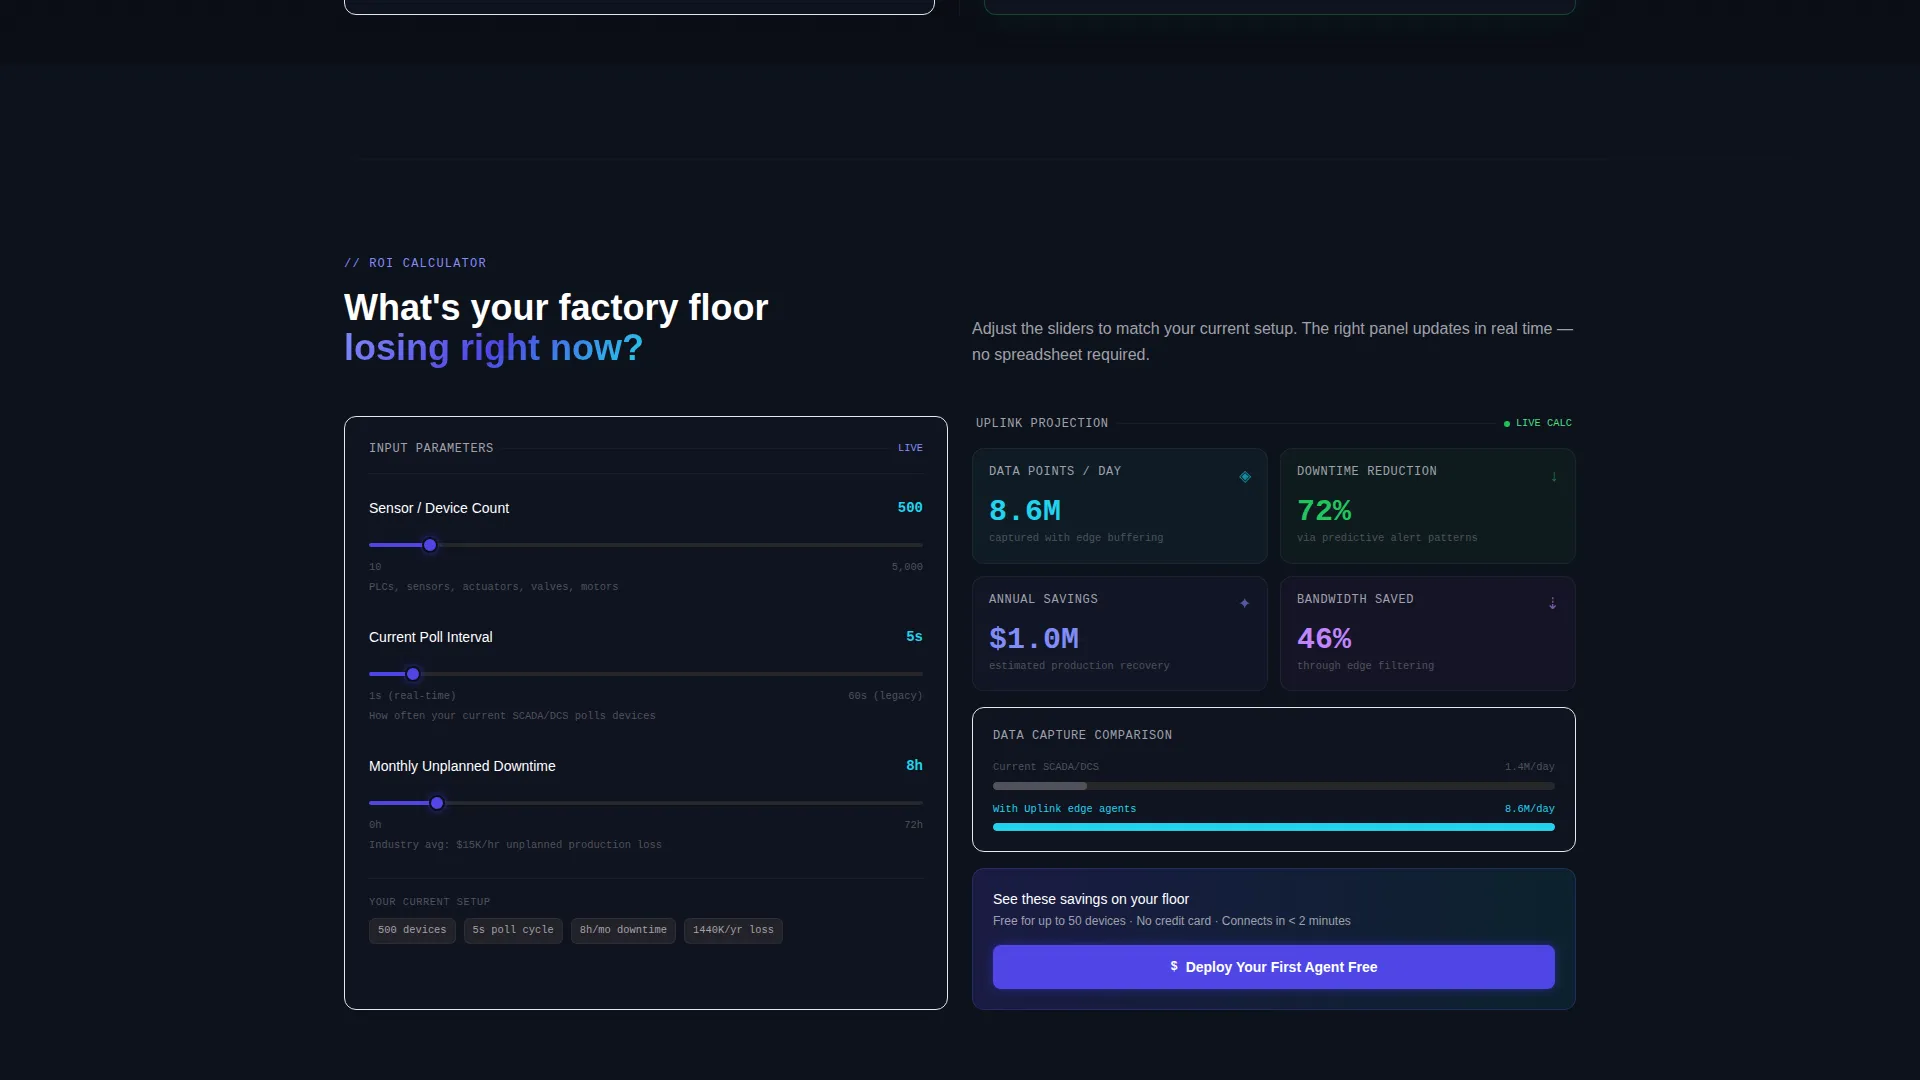Click the '5,000' device slider max label
Screen dimensions: 1920x1080
pyautogui.click(x=907, y=567)
